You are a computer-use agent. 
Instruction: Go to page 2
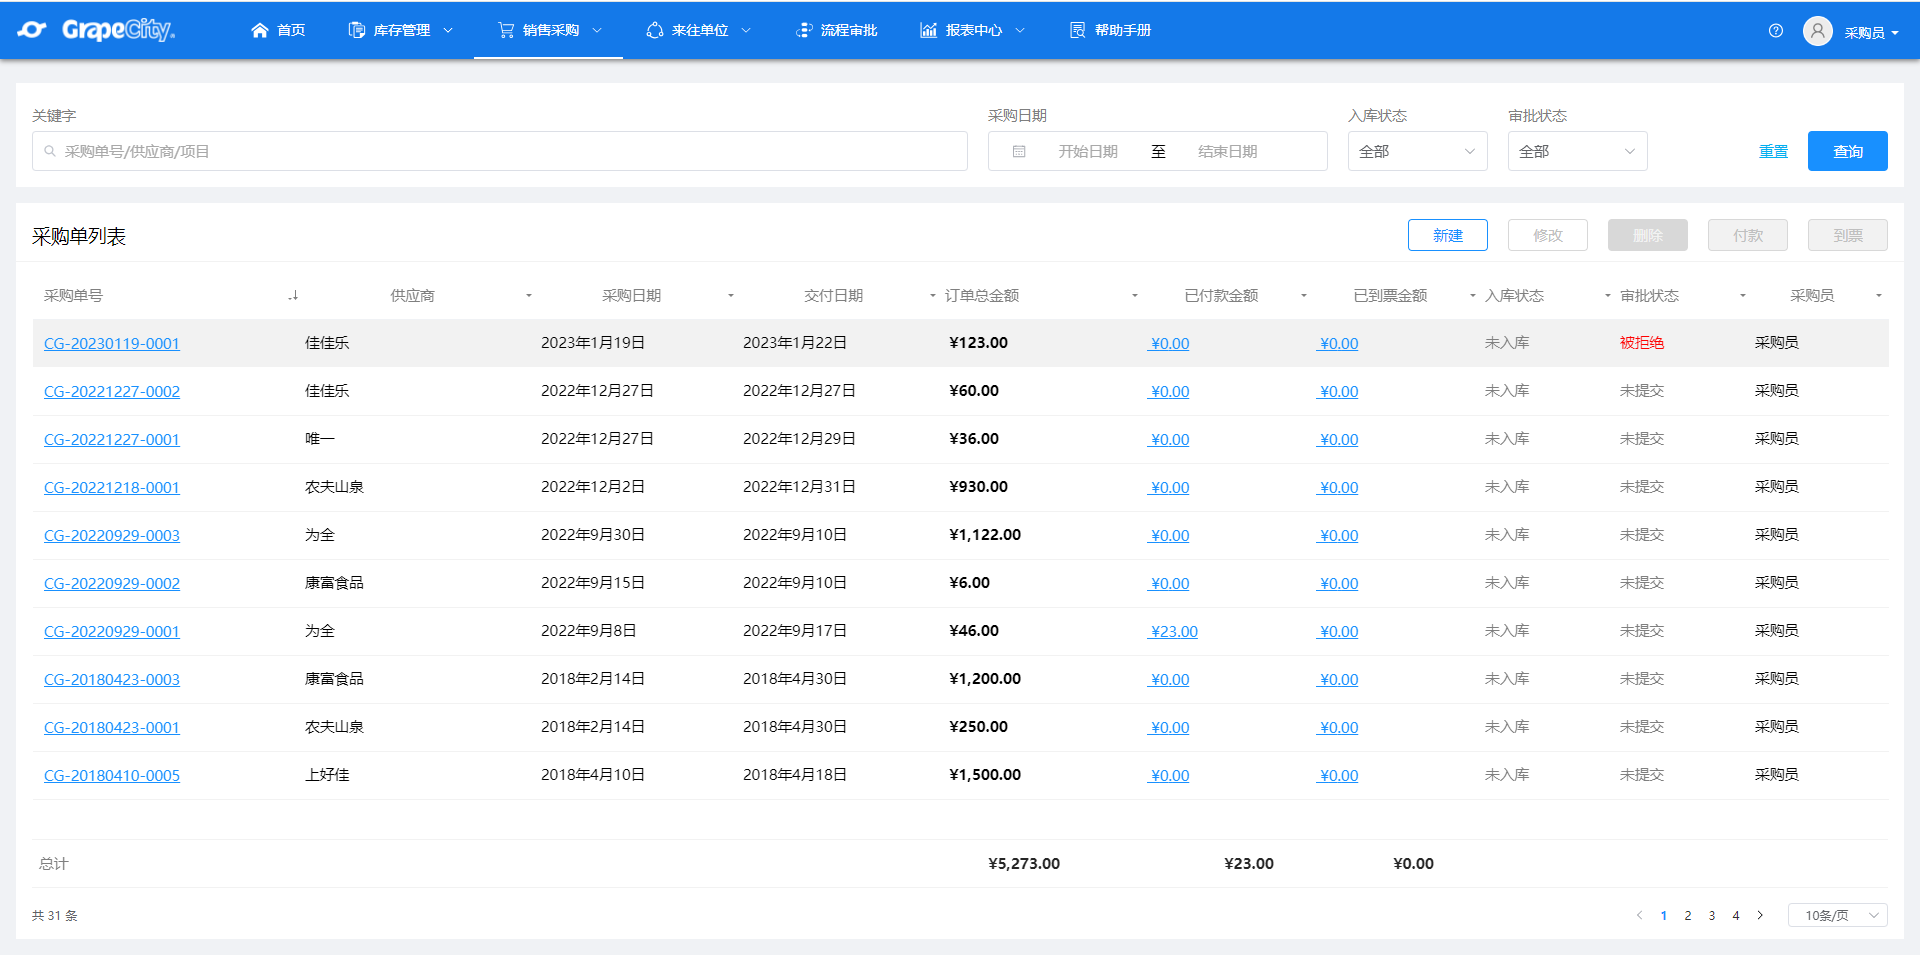pos(1688,915)
